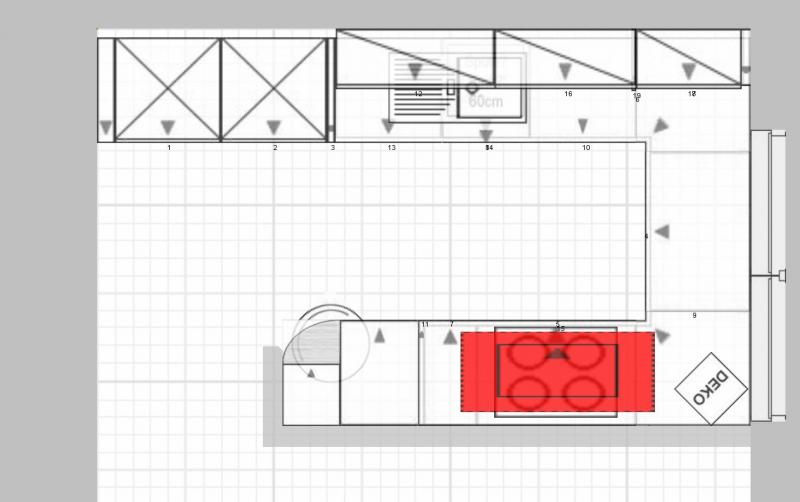Click the left-pointing arrow beside label 4
The image size is (800, 502).
point(661,232)
